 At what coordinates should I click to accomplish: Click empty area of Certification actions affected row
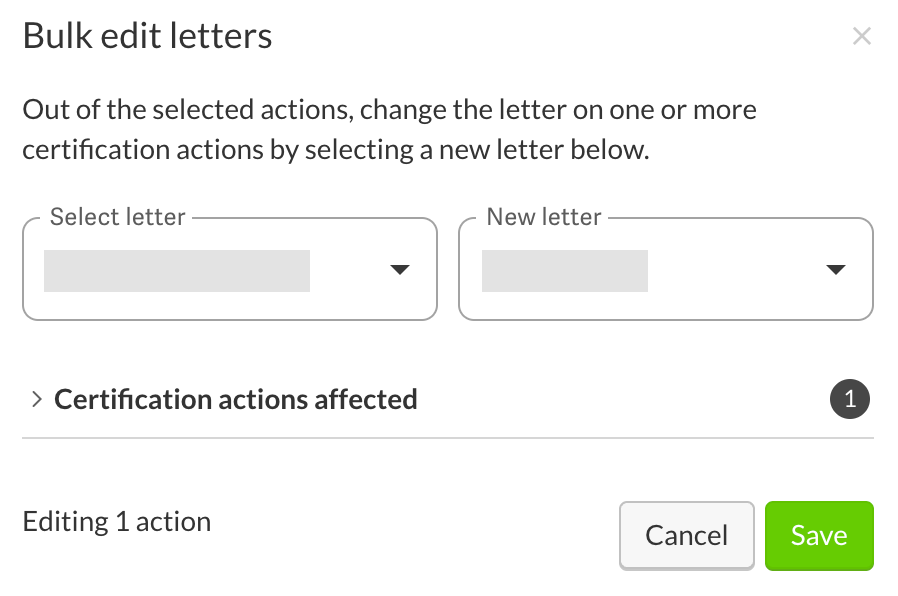point(620,400)
